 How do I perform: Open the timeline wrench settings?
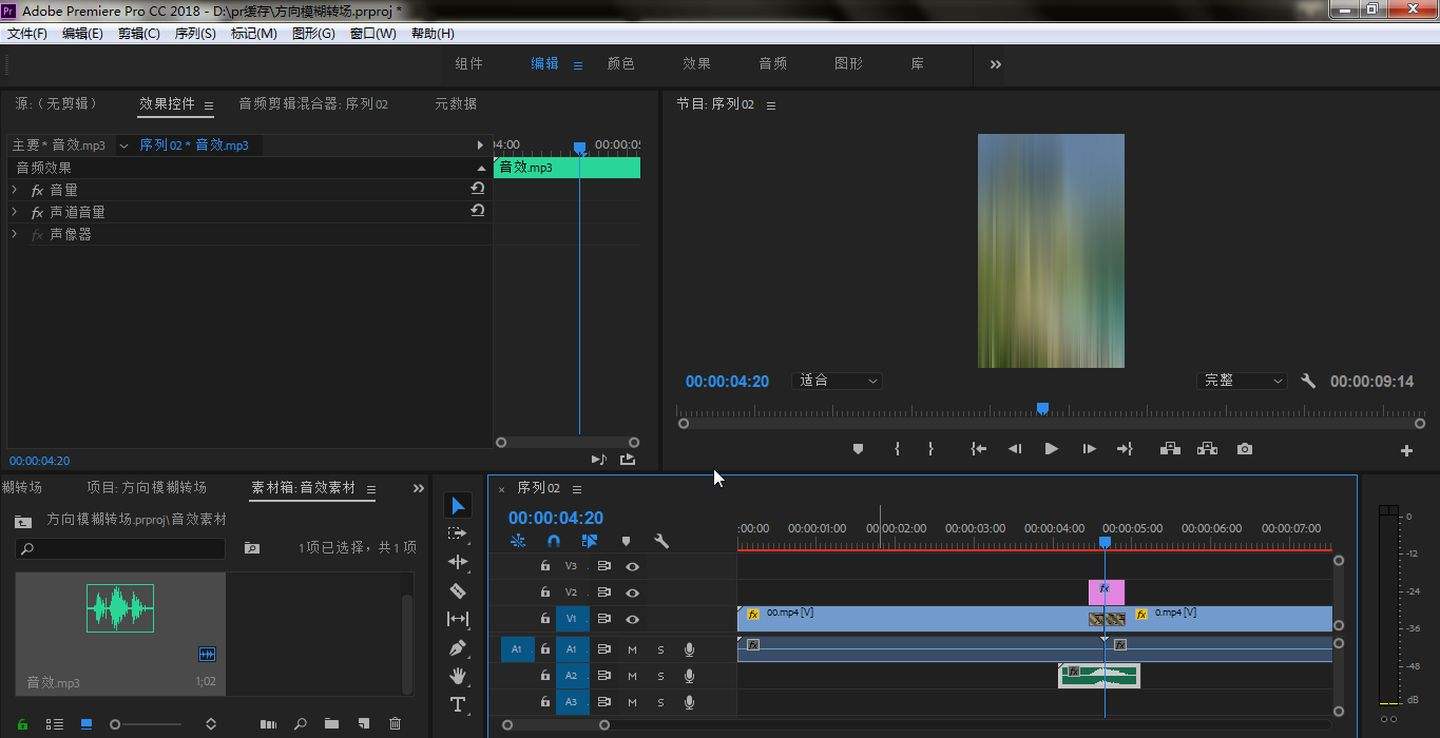tap(661, 541)
